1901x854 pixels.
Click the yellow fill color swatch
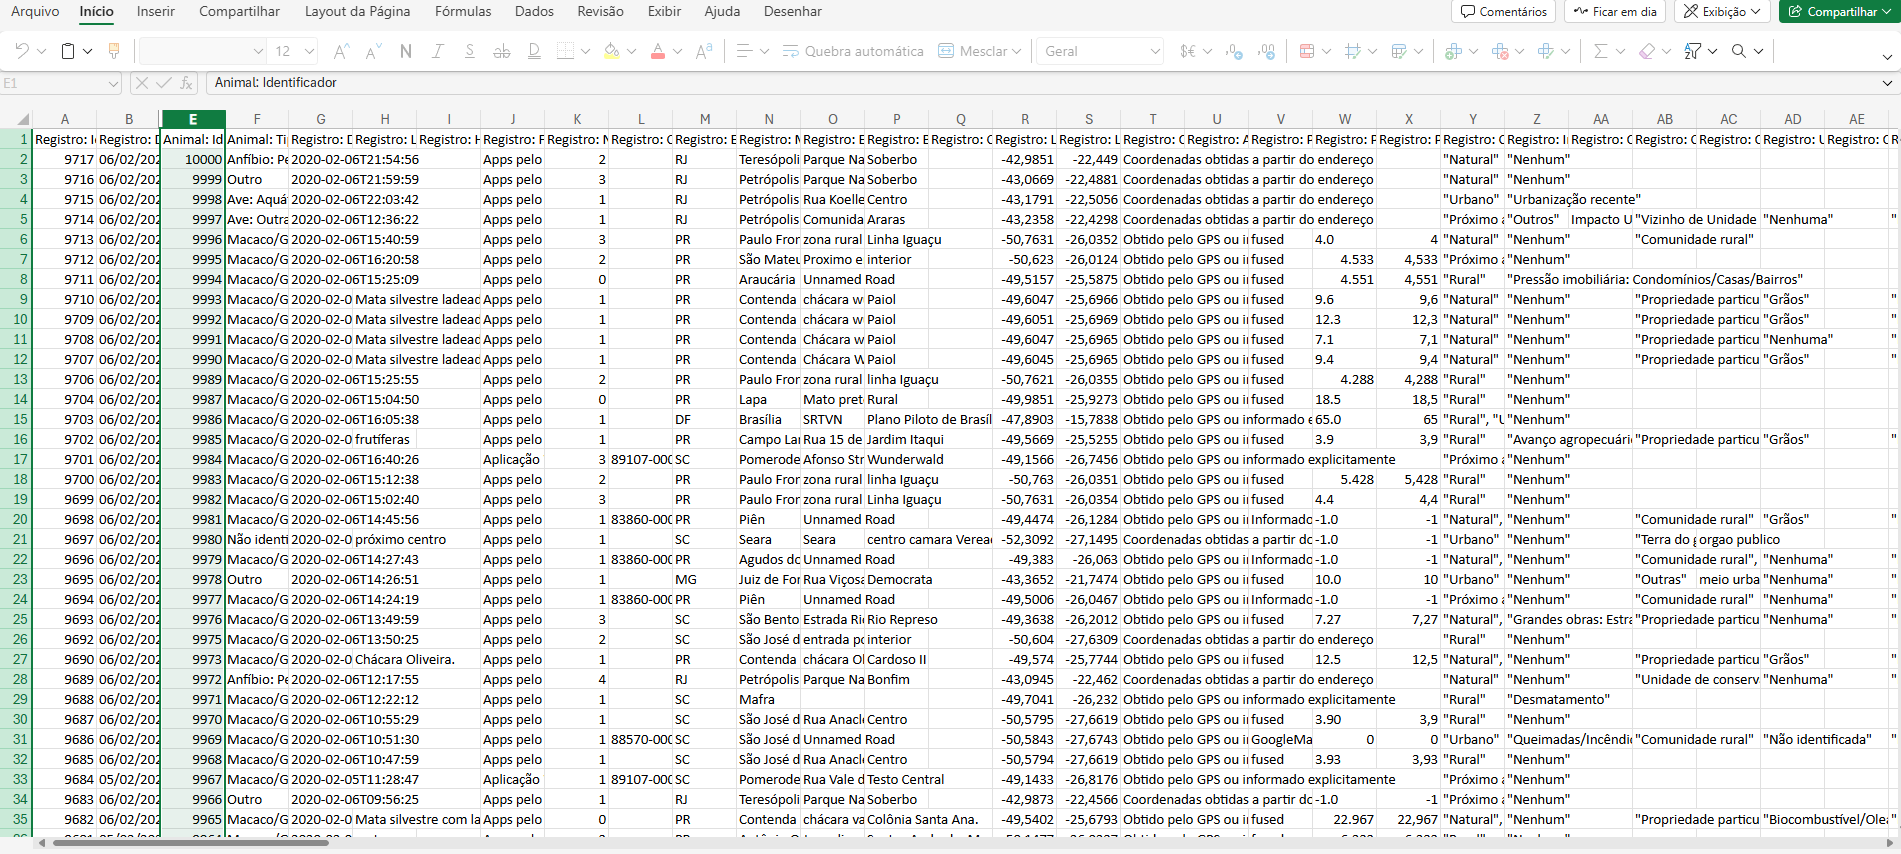pos(611,51)
